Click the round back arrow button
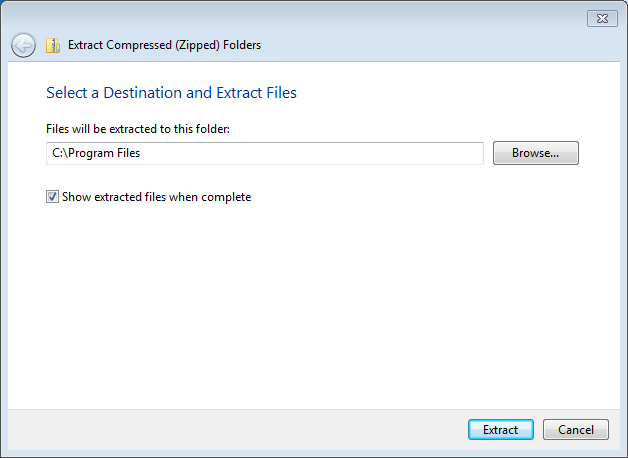The image size is (628, 458). (23, 45)
